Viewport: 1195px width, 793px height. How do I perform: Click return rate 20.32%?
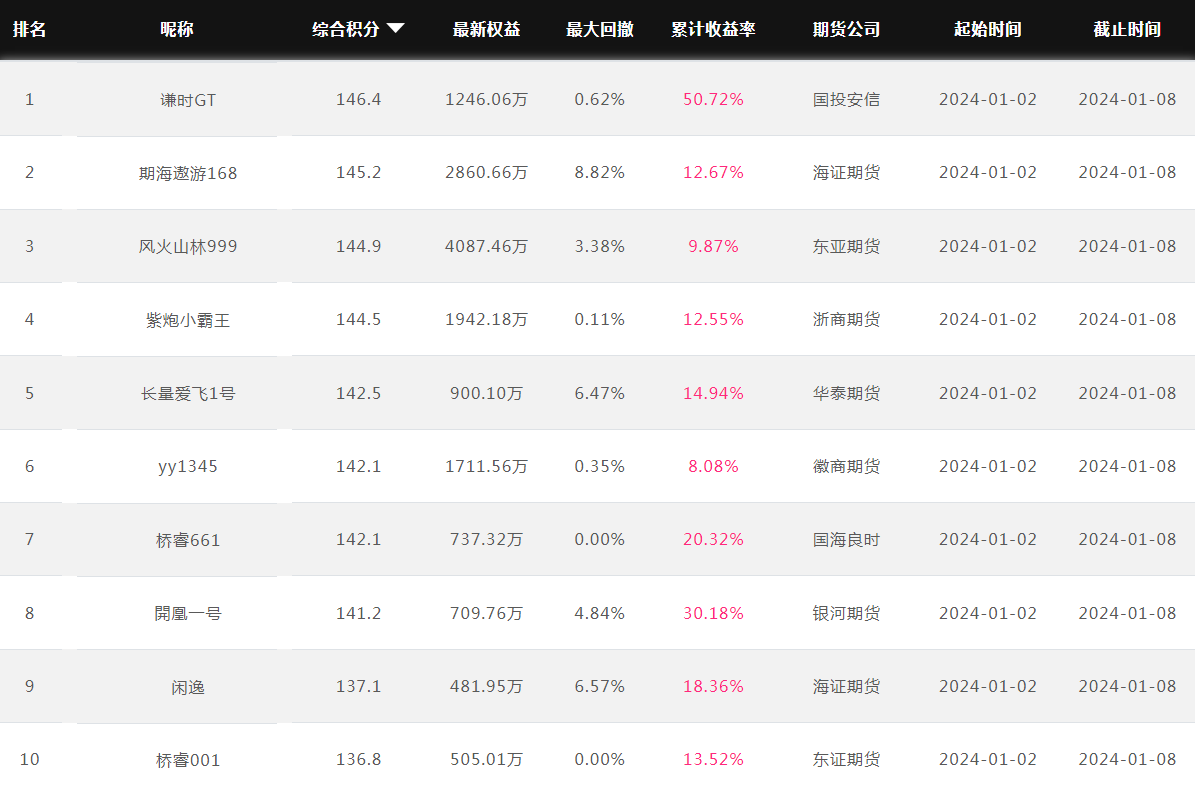click(713, 539)
